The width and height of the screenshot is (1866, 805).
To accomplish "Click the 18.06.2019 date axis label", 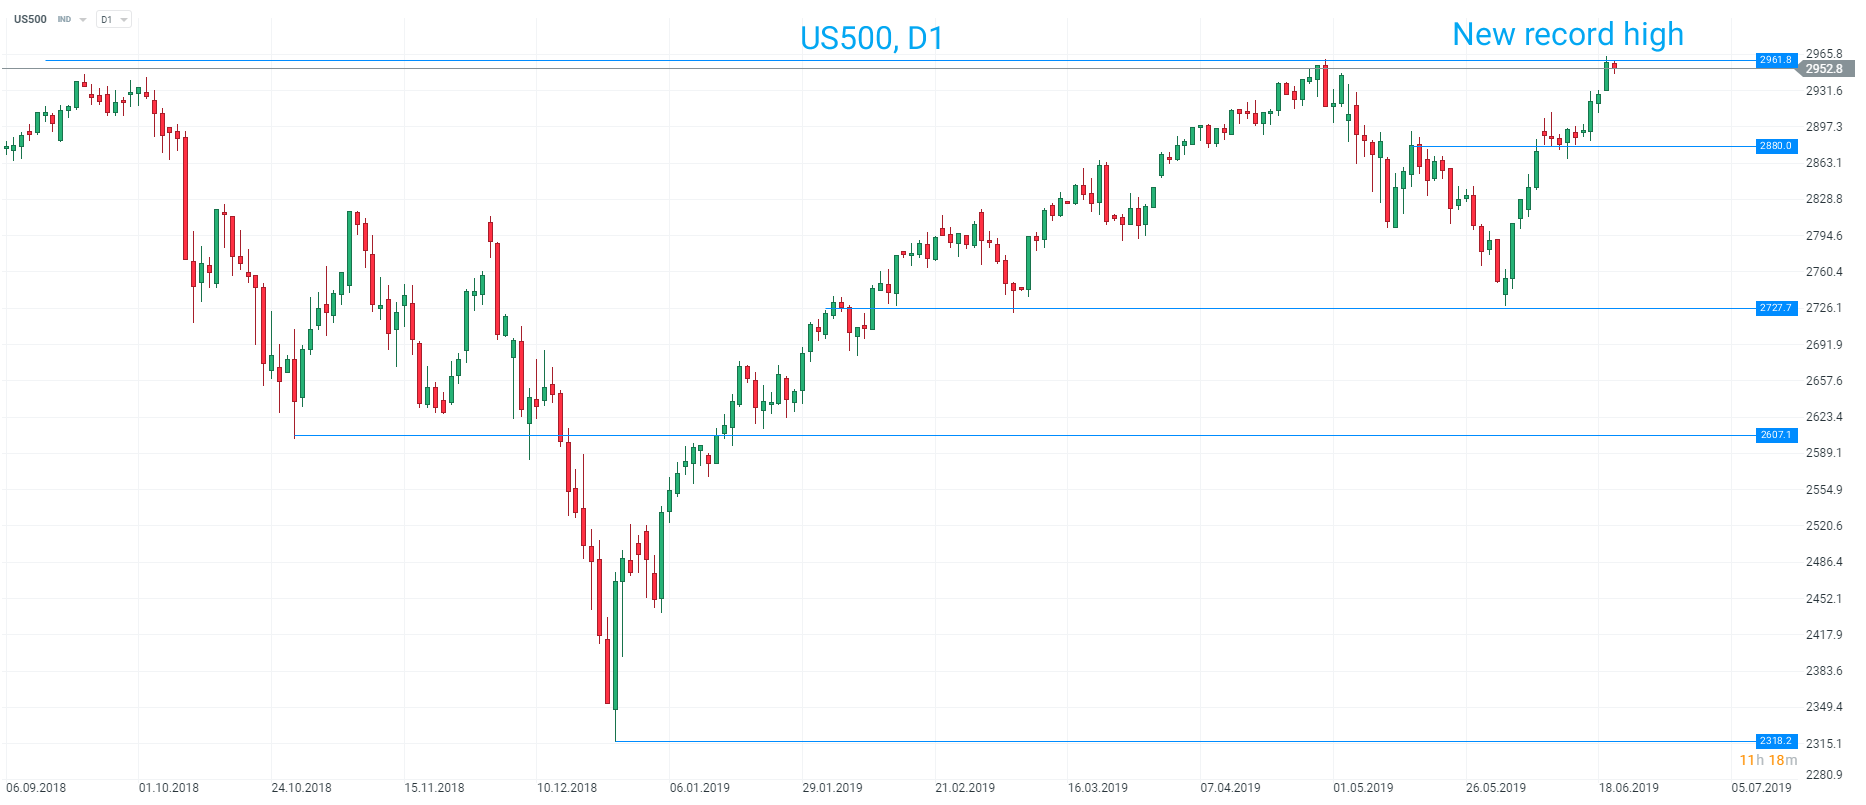I will coord(1628,788).
